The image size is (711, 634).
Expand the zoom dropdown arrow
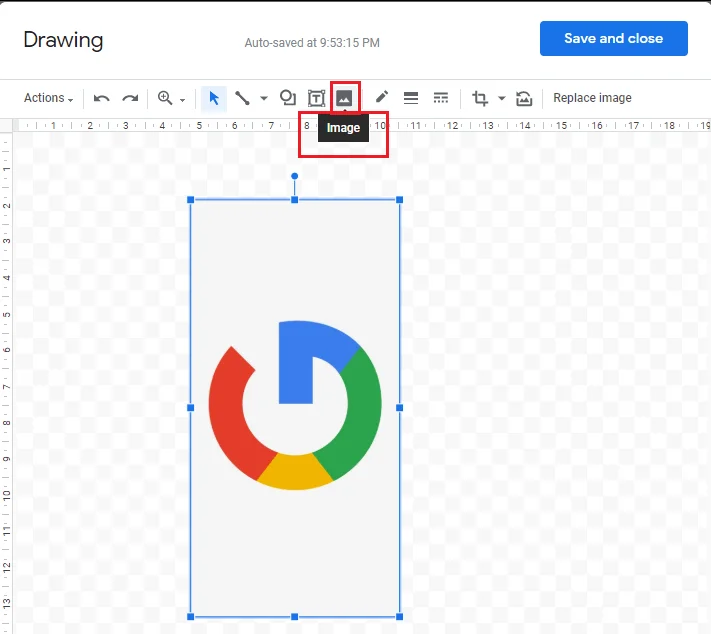pyautogui.click(x=182, y=100)
